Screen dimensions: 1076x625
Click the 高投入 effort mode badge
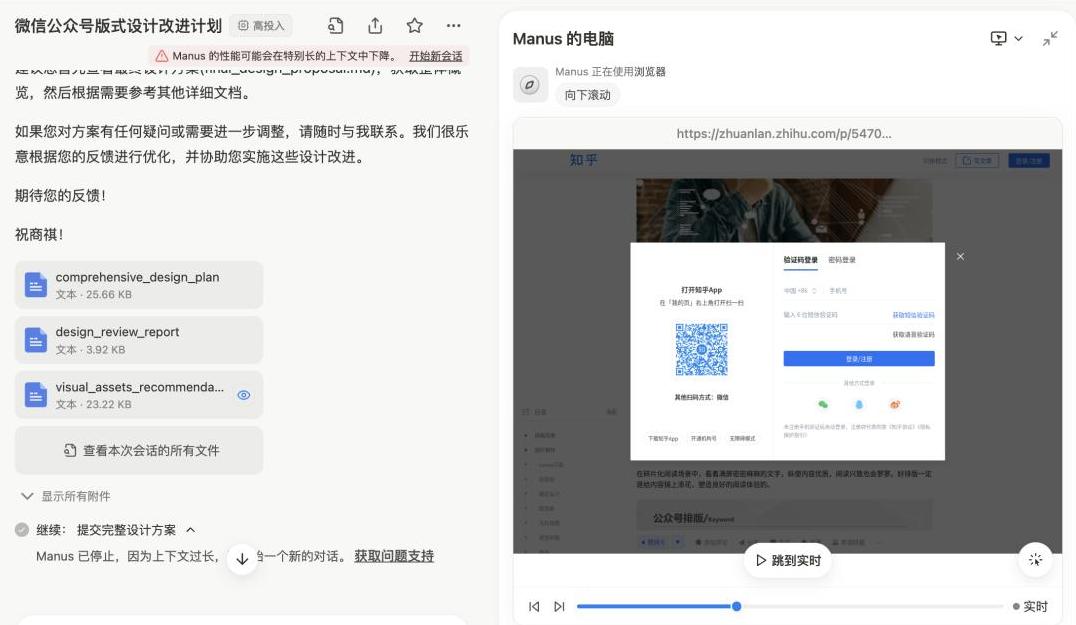pos(261,26)
